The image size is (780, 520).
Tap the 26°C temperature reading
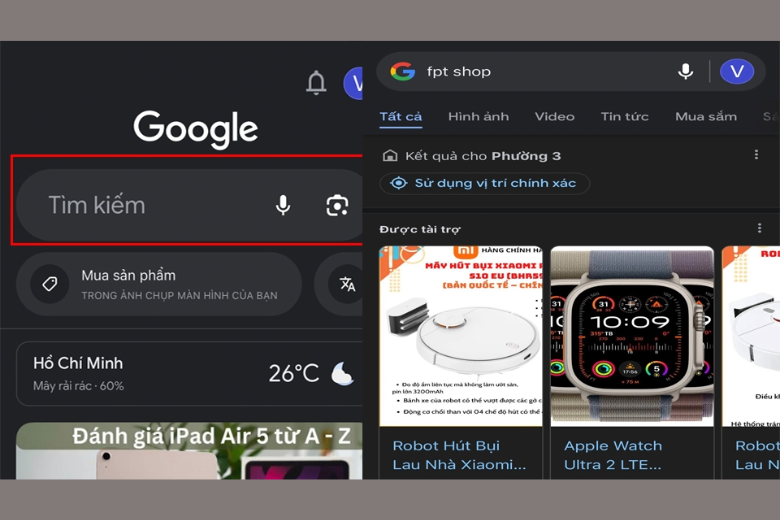[x=294, y=374]
